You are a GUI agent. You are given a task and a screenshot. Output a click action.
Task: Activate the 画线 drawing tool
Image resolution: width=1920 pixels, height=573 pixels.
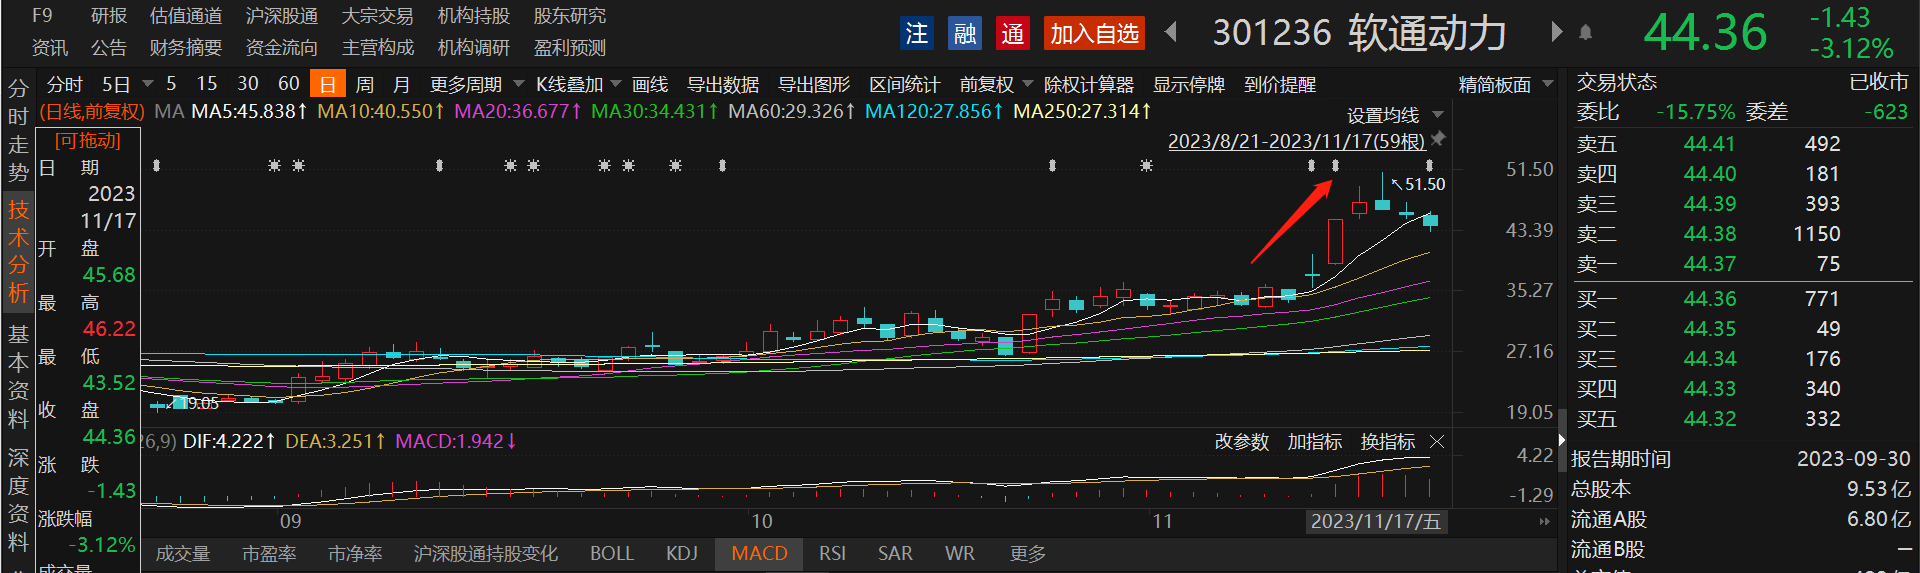coord(650,84)
